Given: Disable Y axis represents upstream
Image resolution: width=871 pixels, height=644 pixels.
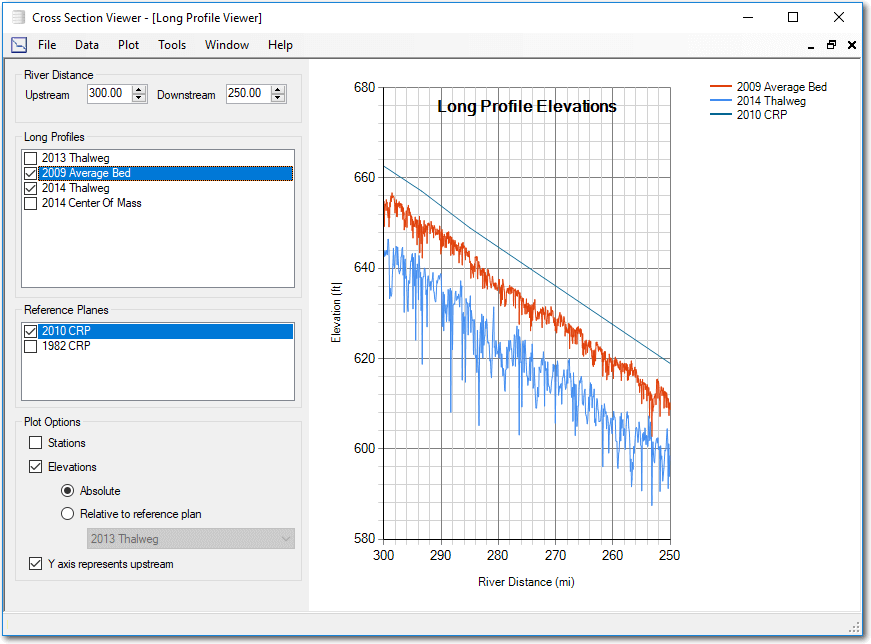Looking at the screenshot, I should tap(36, 563).
